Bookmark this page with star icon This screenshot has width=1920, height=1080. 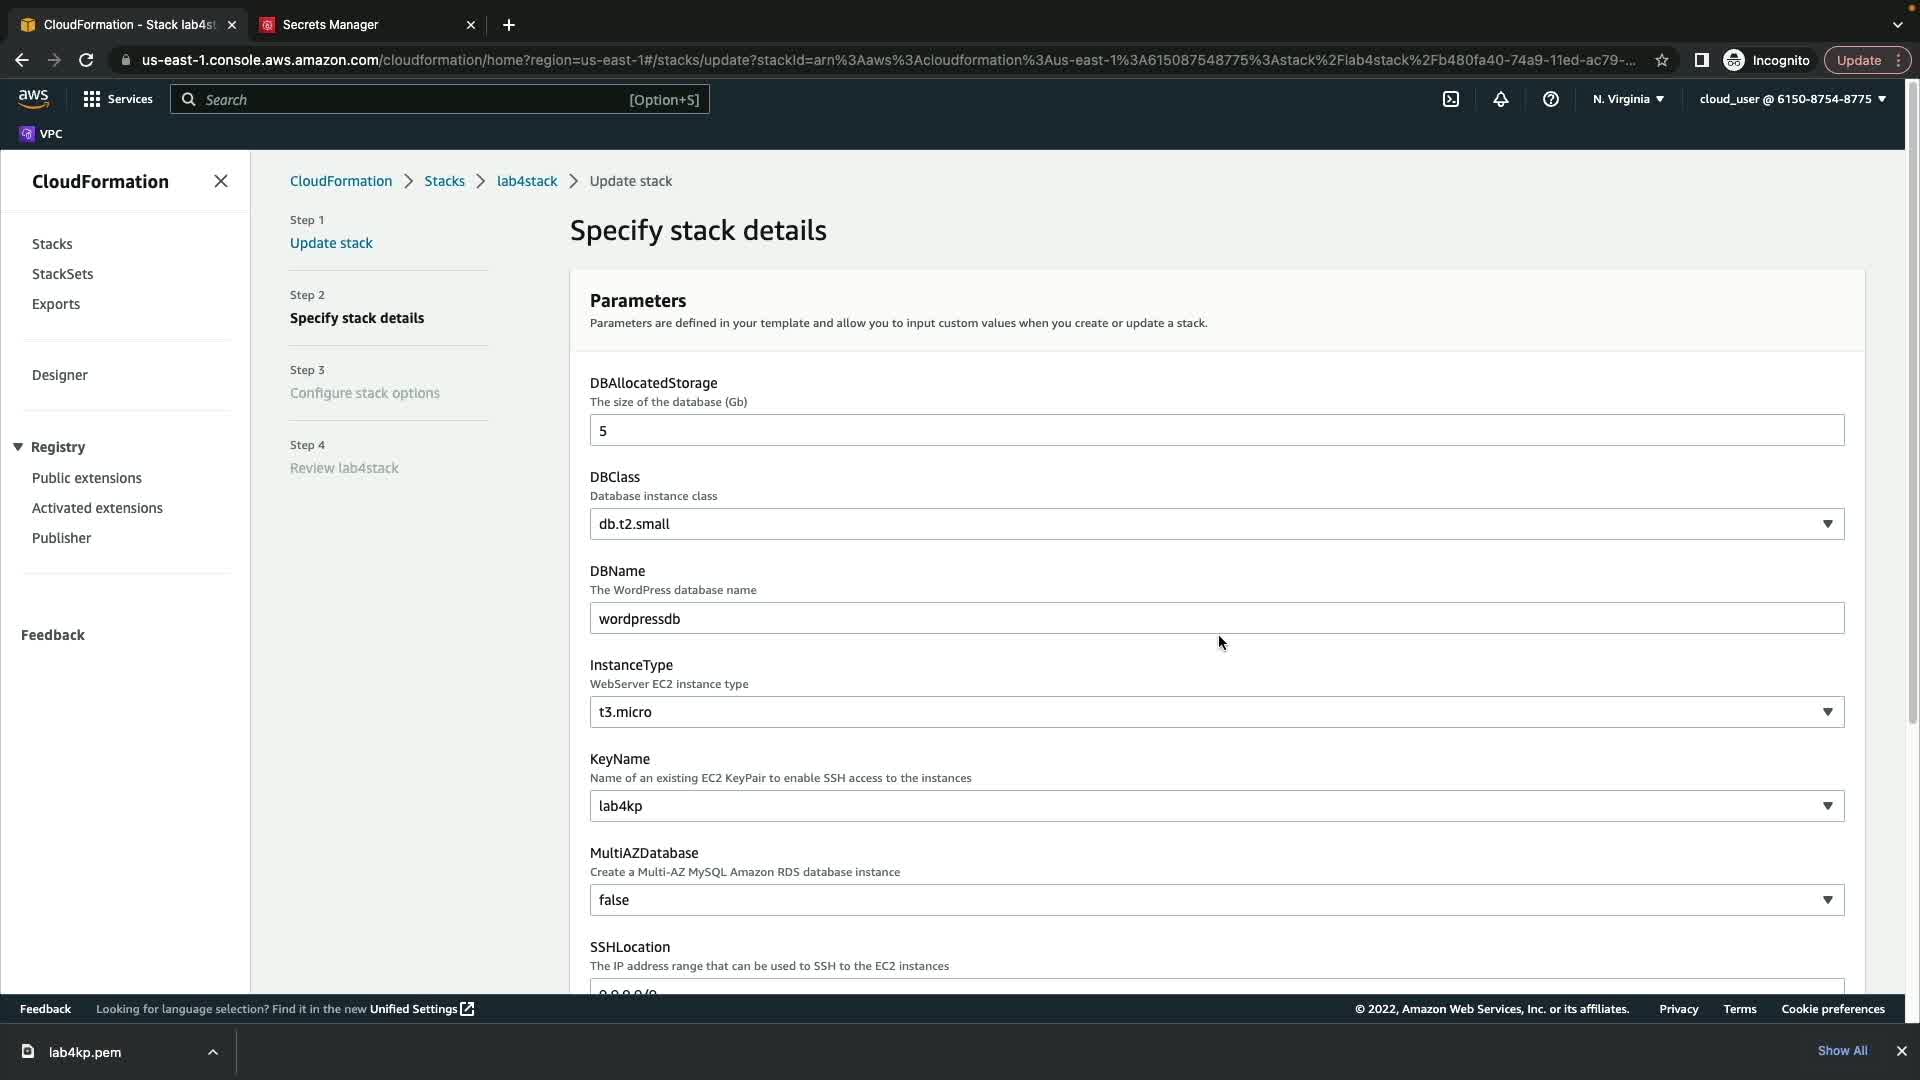pyautogui.click(x=1661, y=60)
